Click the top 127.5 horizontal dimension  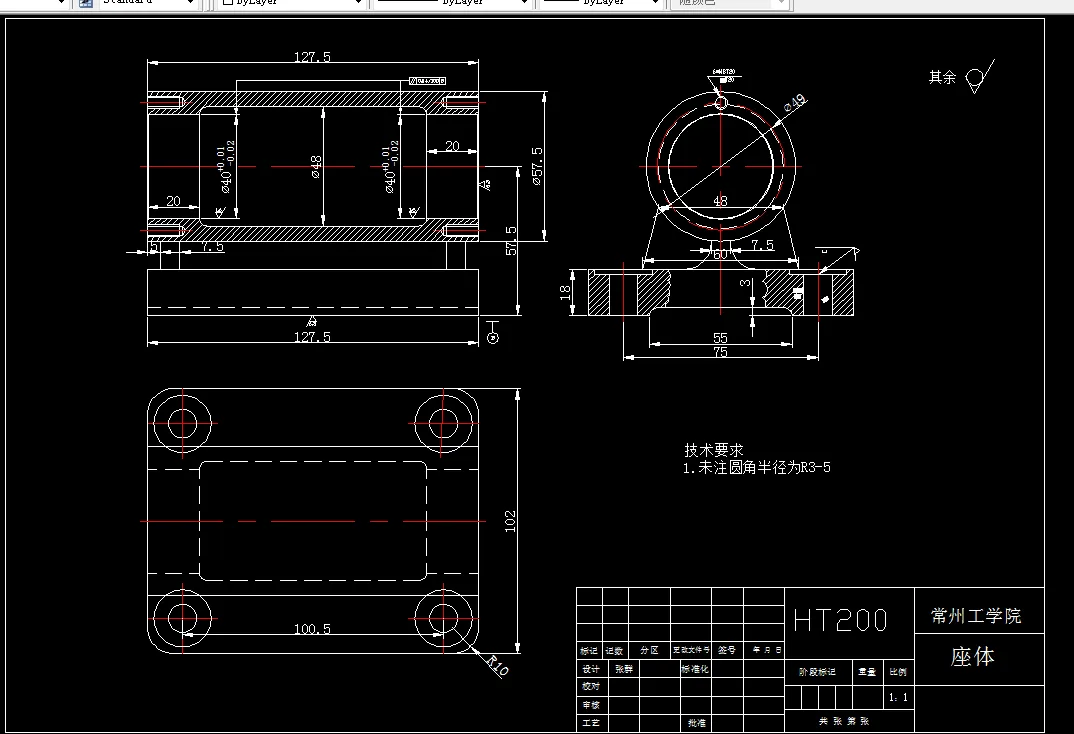[313, 56]
